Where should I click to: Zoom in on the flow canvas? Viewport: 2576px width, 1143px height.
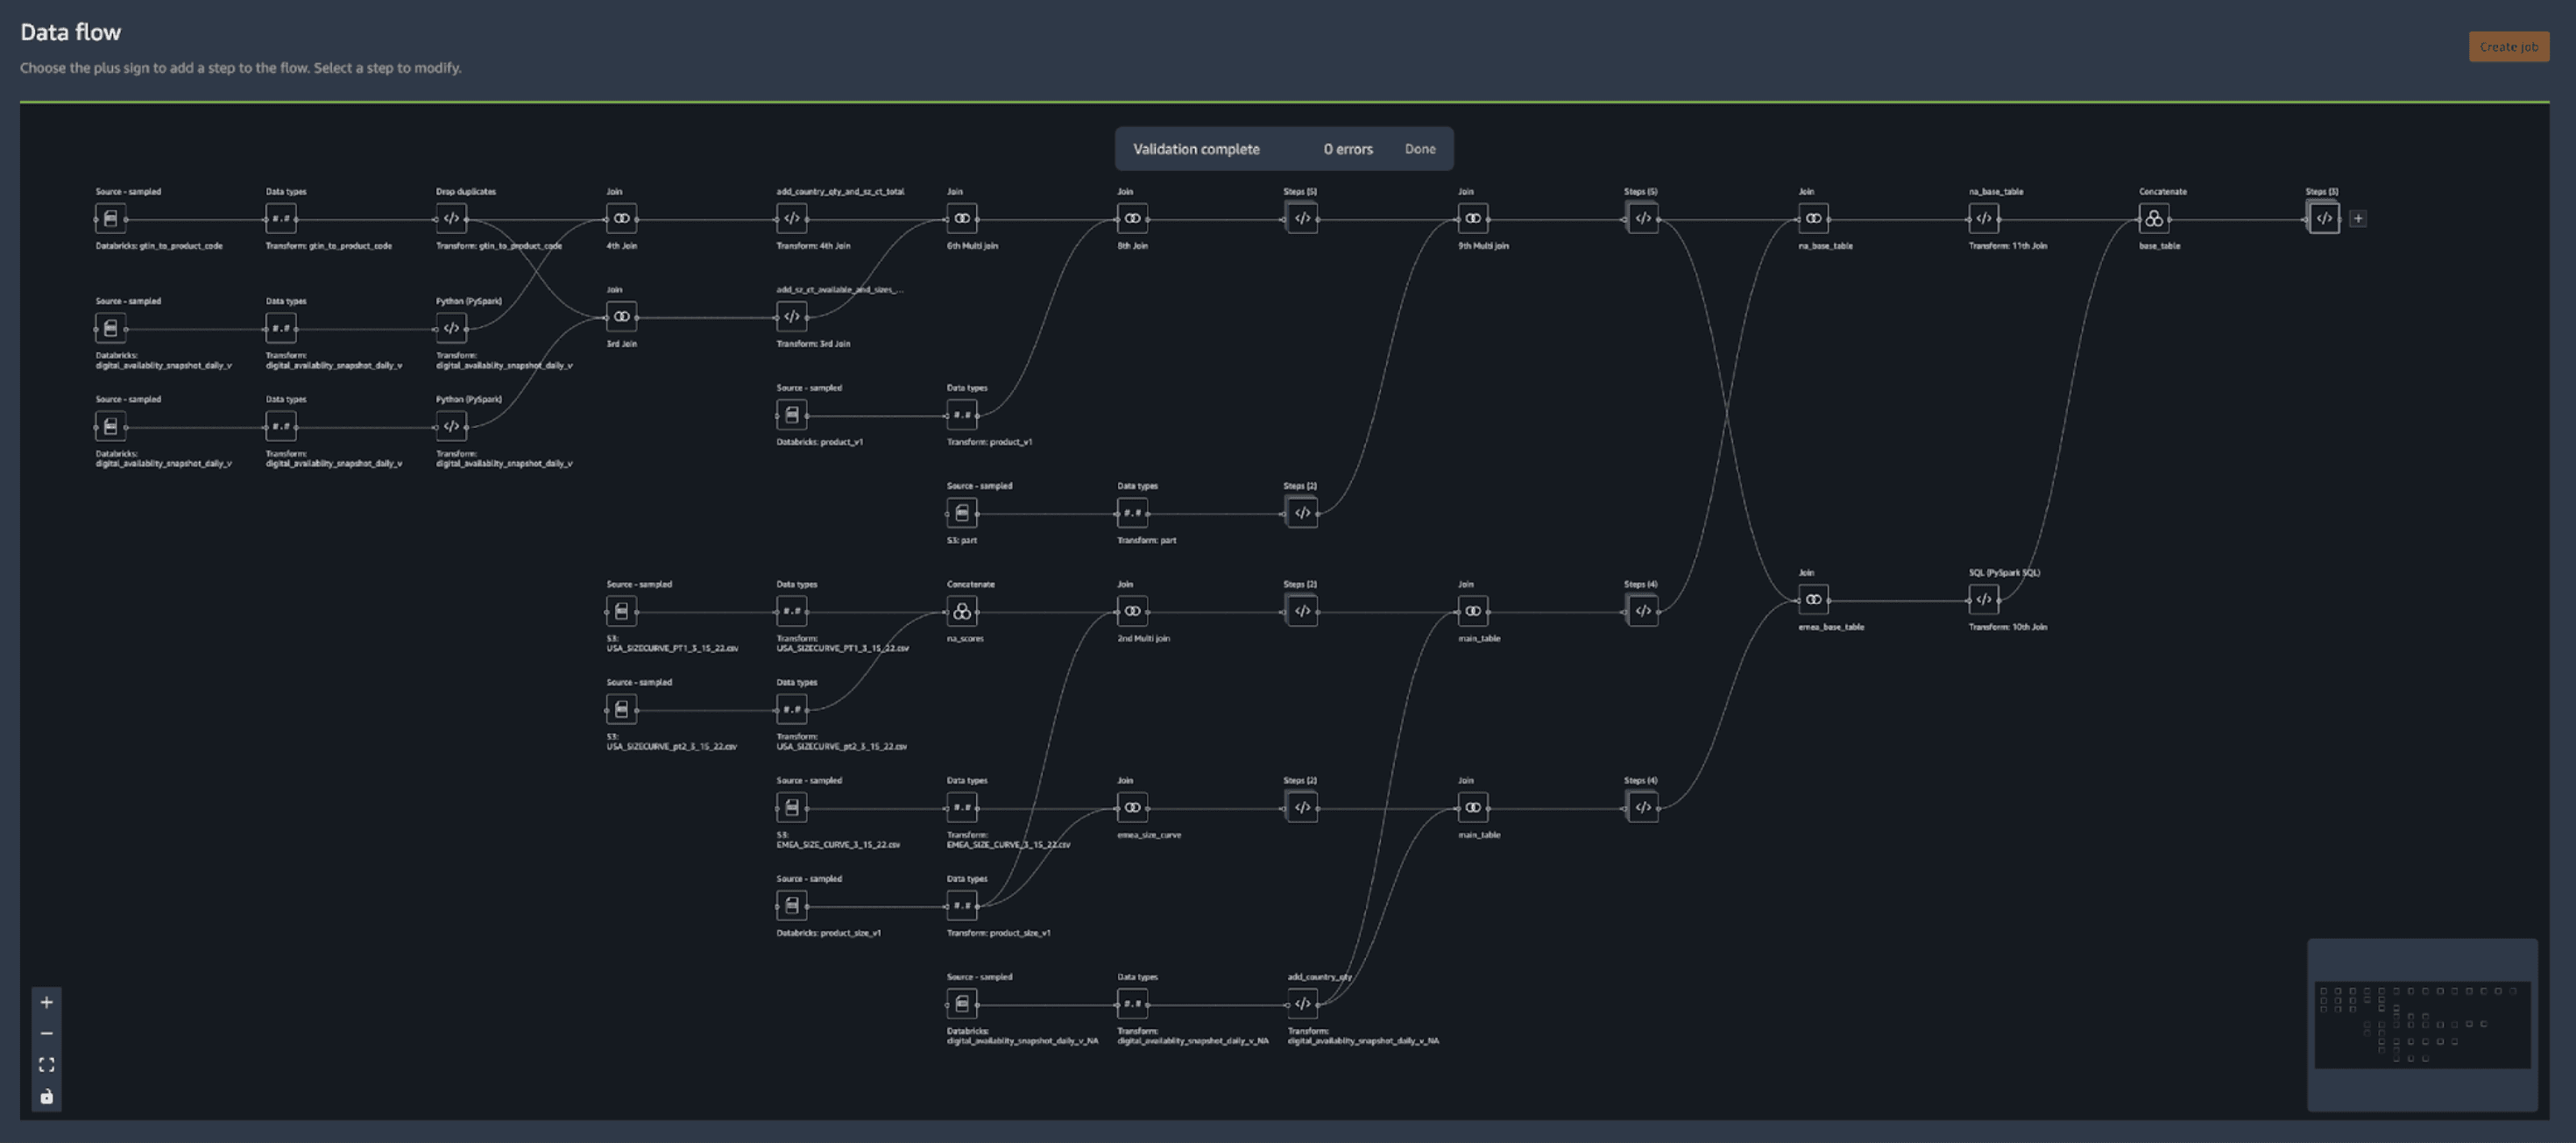coord(46,1002)
